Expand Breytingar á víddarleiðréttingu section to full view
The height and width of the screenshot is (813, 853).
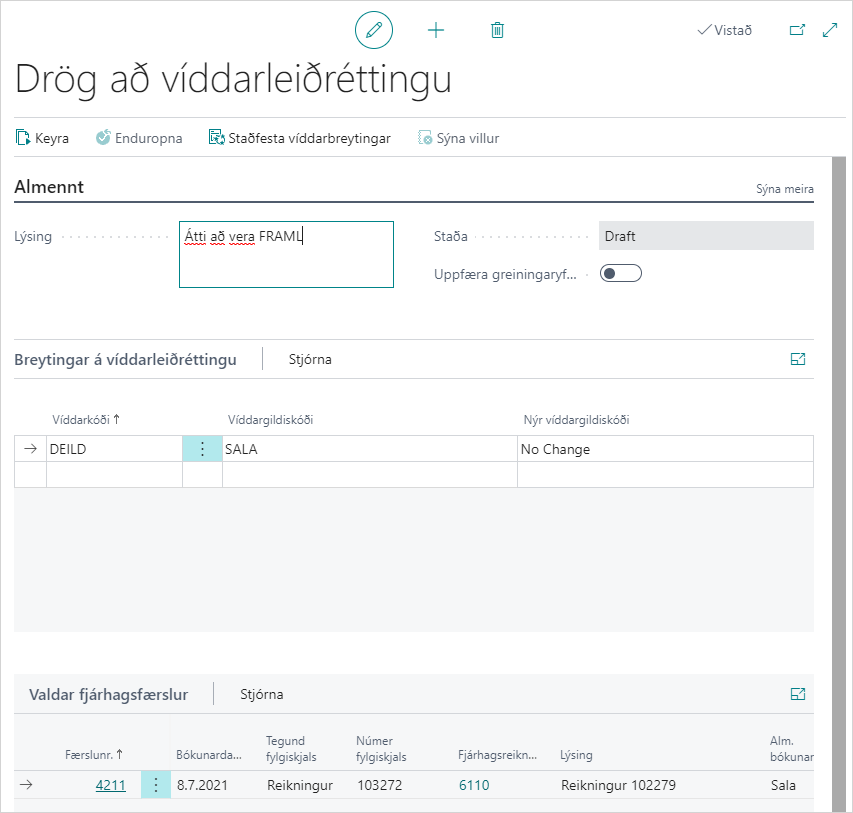(x=798, y=359)
